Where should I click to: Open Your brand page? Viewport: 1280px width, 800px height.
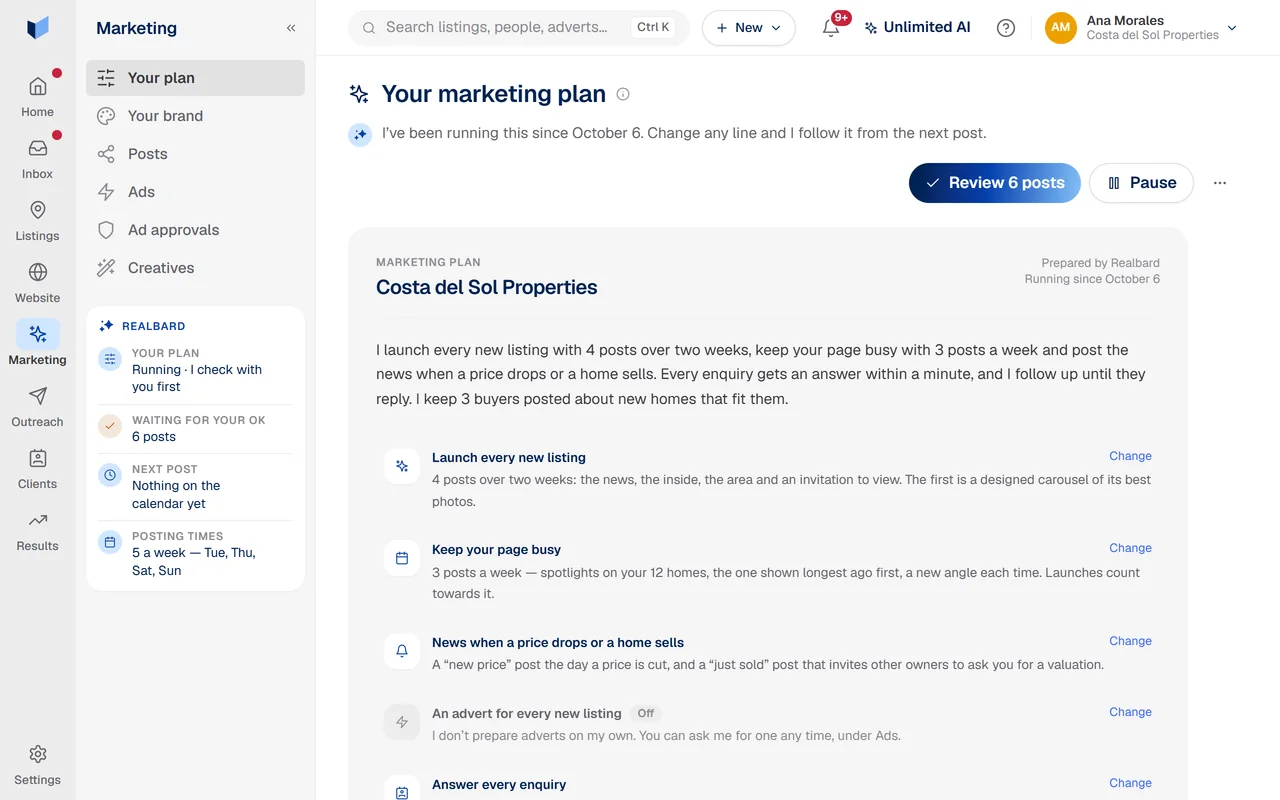coord(195,116)
